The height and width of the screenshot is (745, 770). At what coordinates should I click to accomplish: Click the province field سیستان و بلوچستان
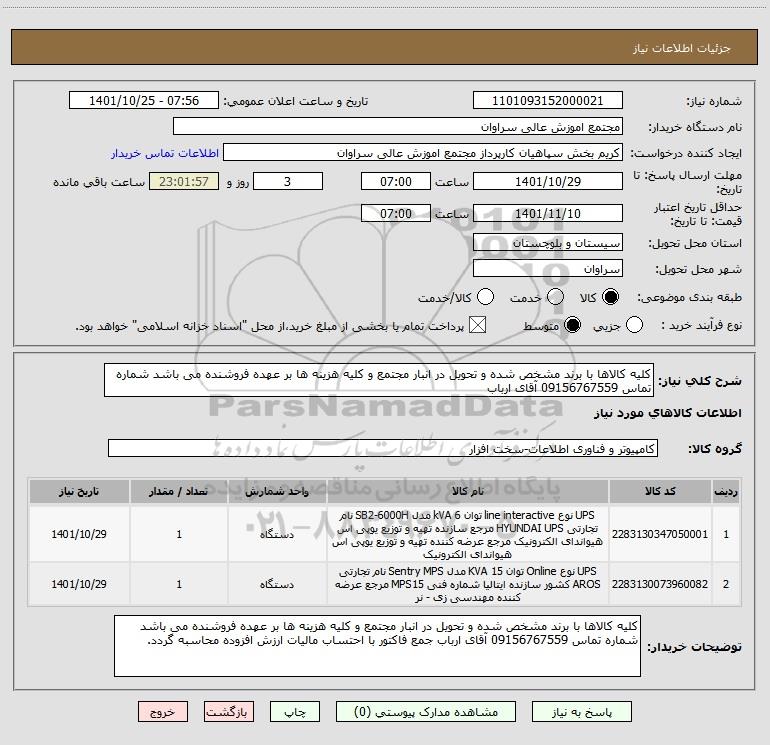[x=548, y=243]
